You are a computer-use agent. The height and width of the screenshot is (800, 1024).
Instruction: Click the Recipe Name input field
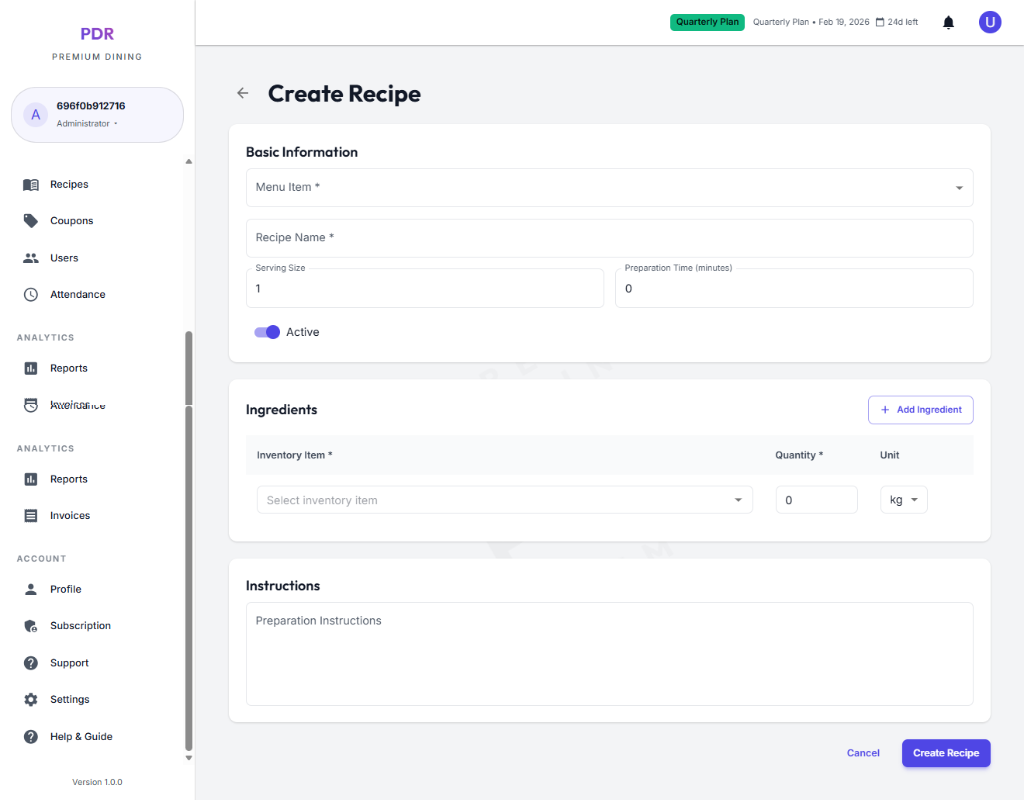point(609,238)
